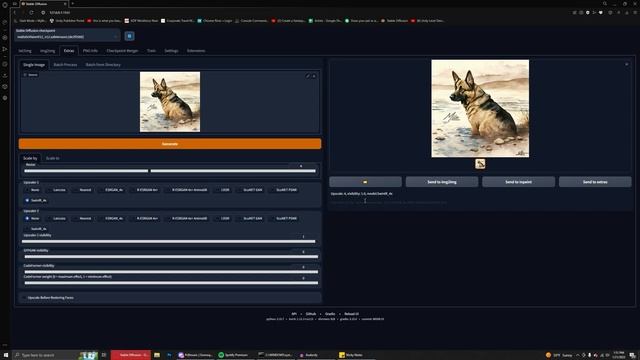The height and width of the screenshot is (360, 640).
Task: Click the browser address bar
Action: pyautogui.click(x=302, y=13)
